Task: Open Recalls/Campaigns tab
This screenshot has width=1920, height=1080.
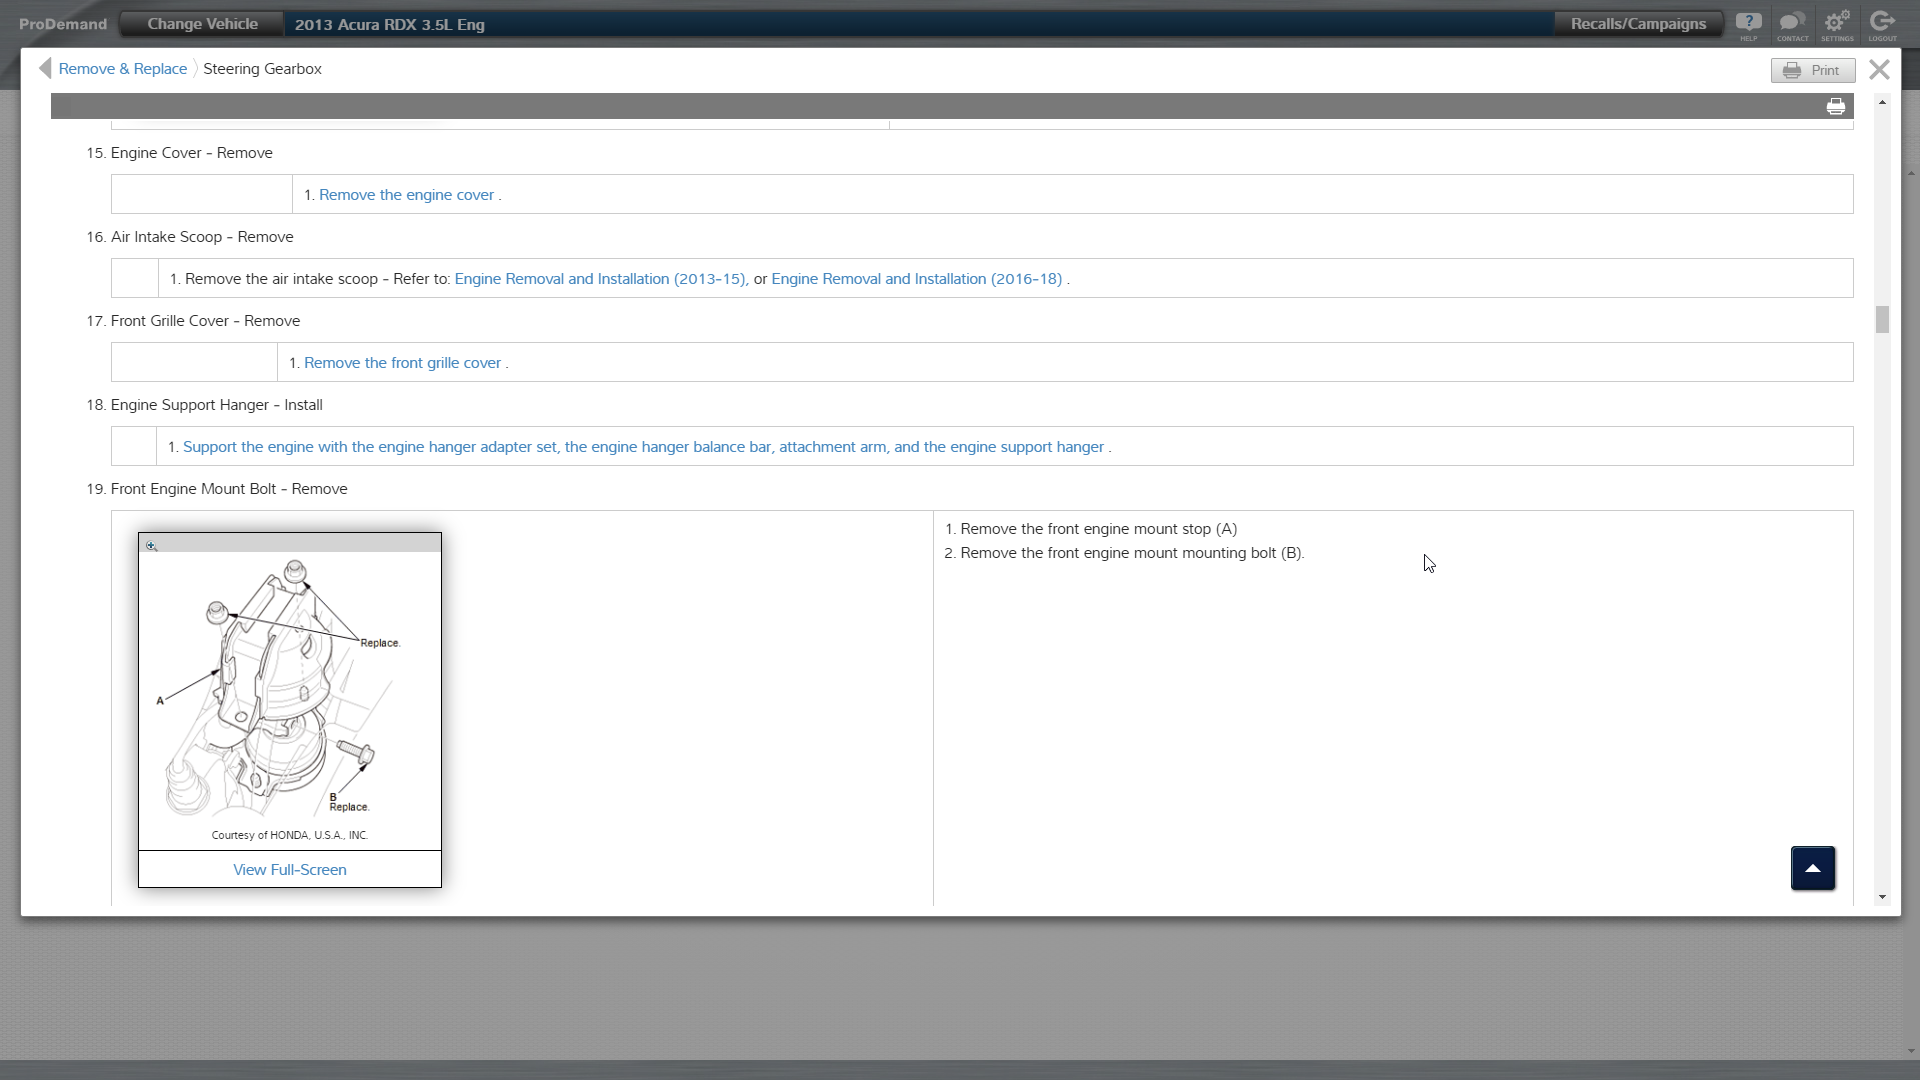Action: point(1637,24)
